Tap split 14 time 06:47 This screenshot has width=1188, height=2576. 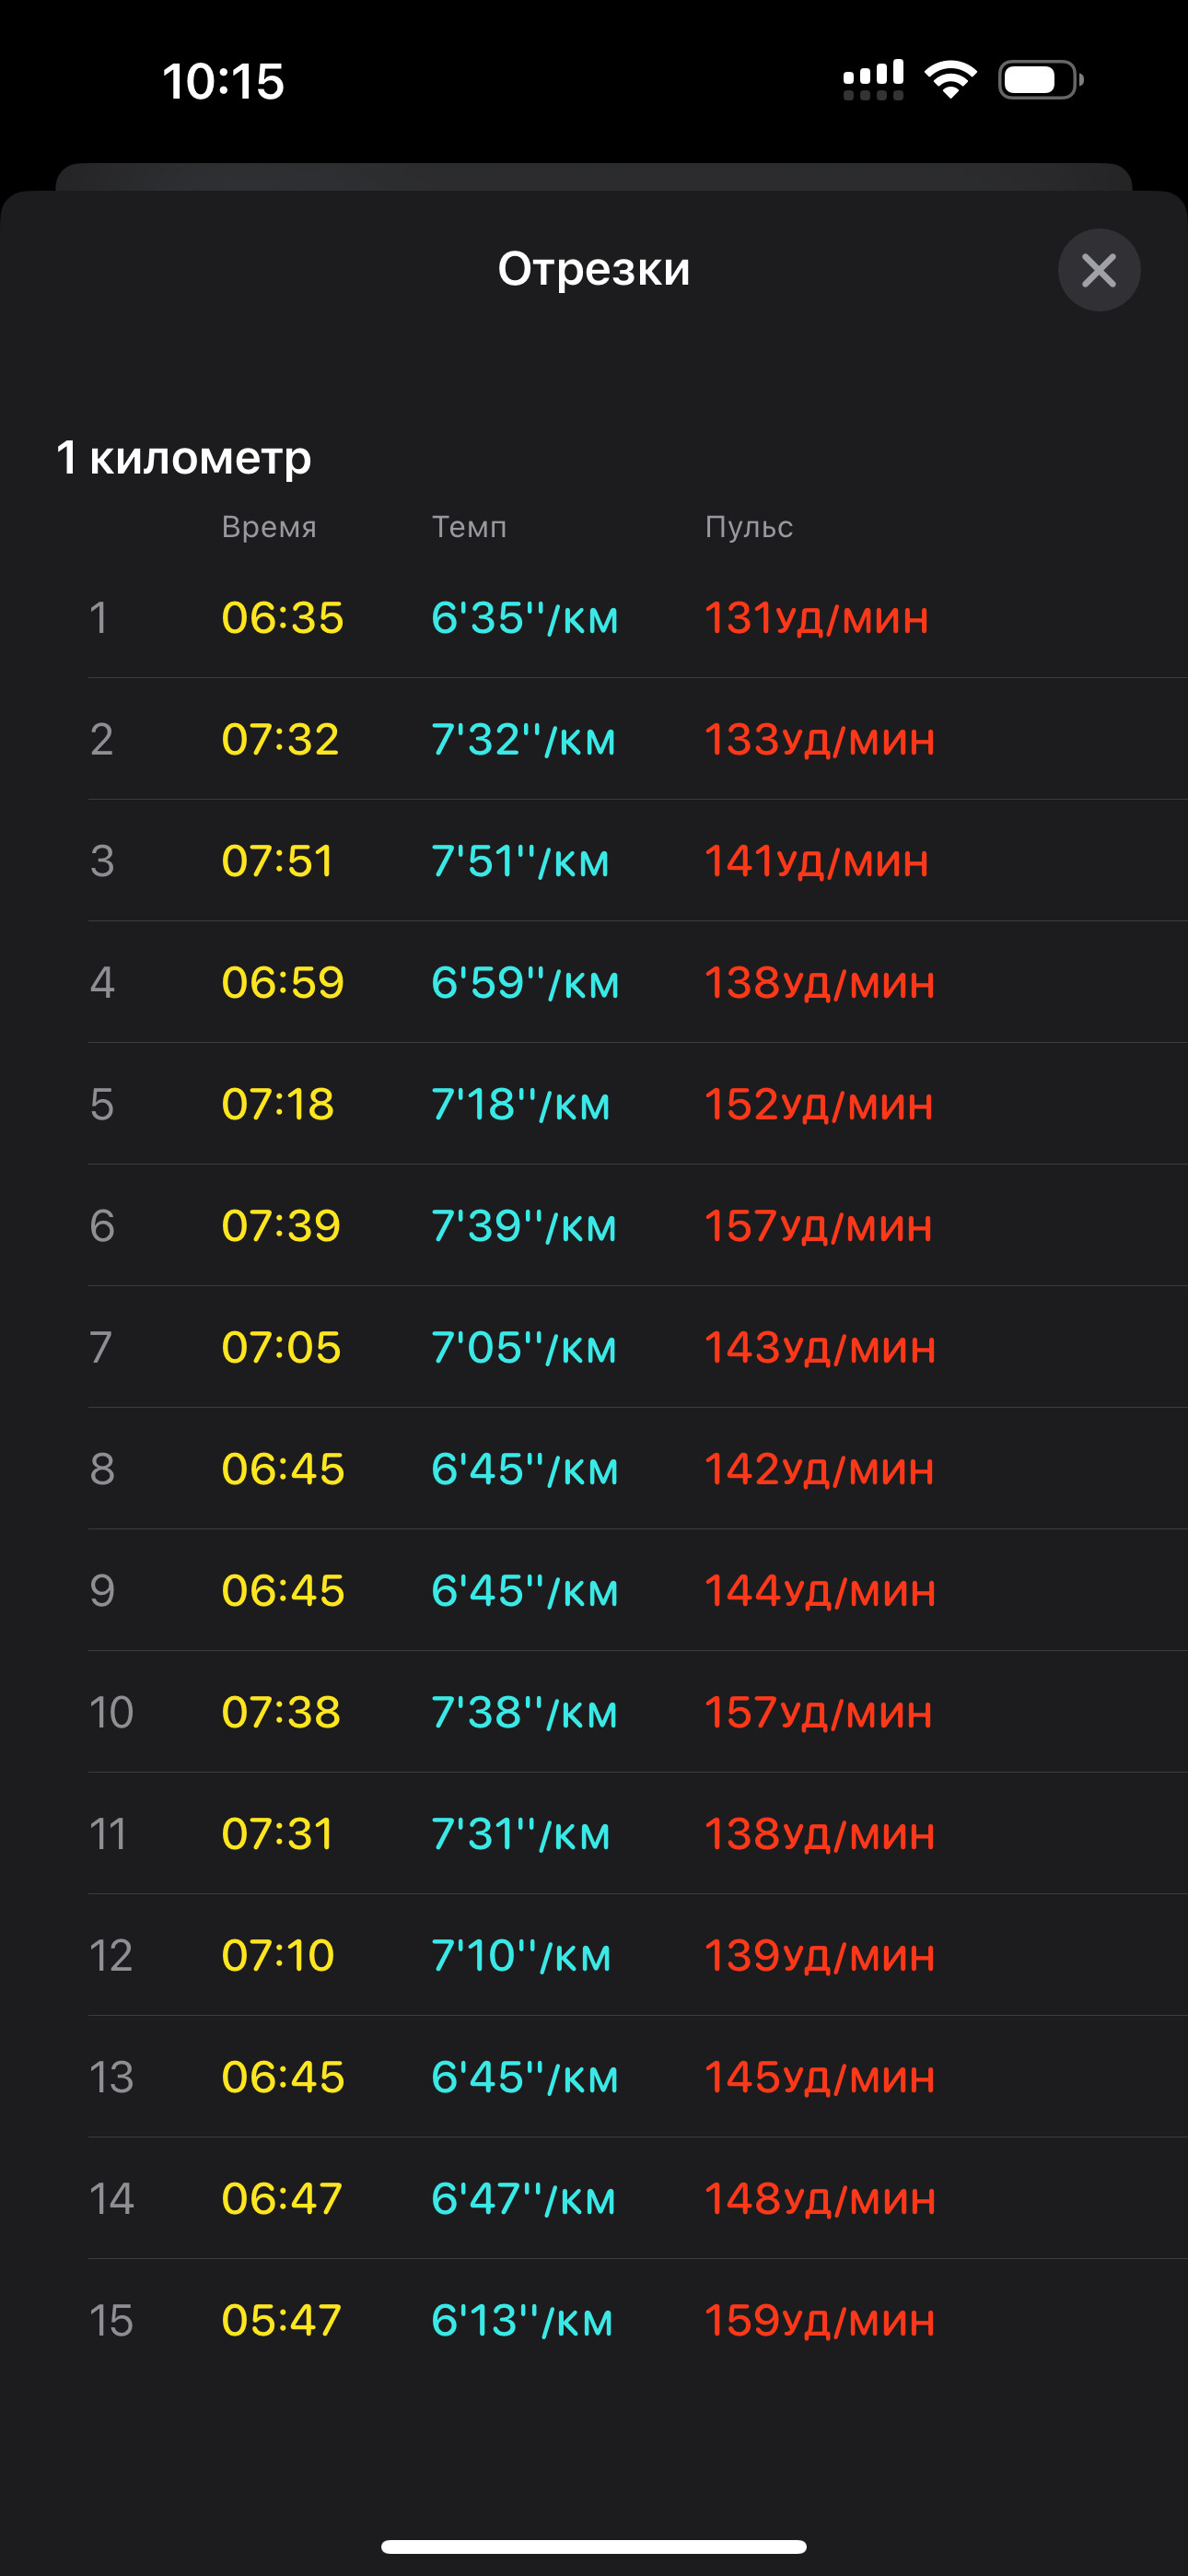click(x=282, y=2198)
